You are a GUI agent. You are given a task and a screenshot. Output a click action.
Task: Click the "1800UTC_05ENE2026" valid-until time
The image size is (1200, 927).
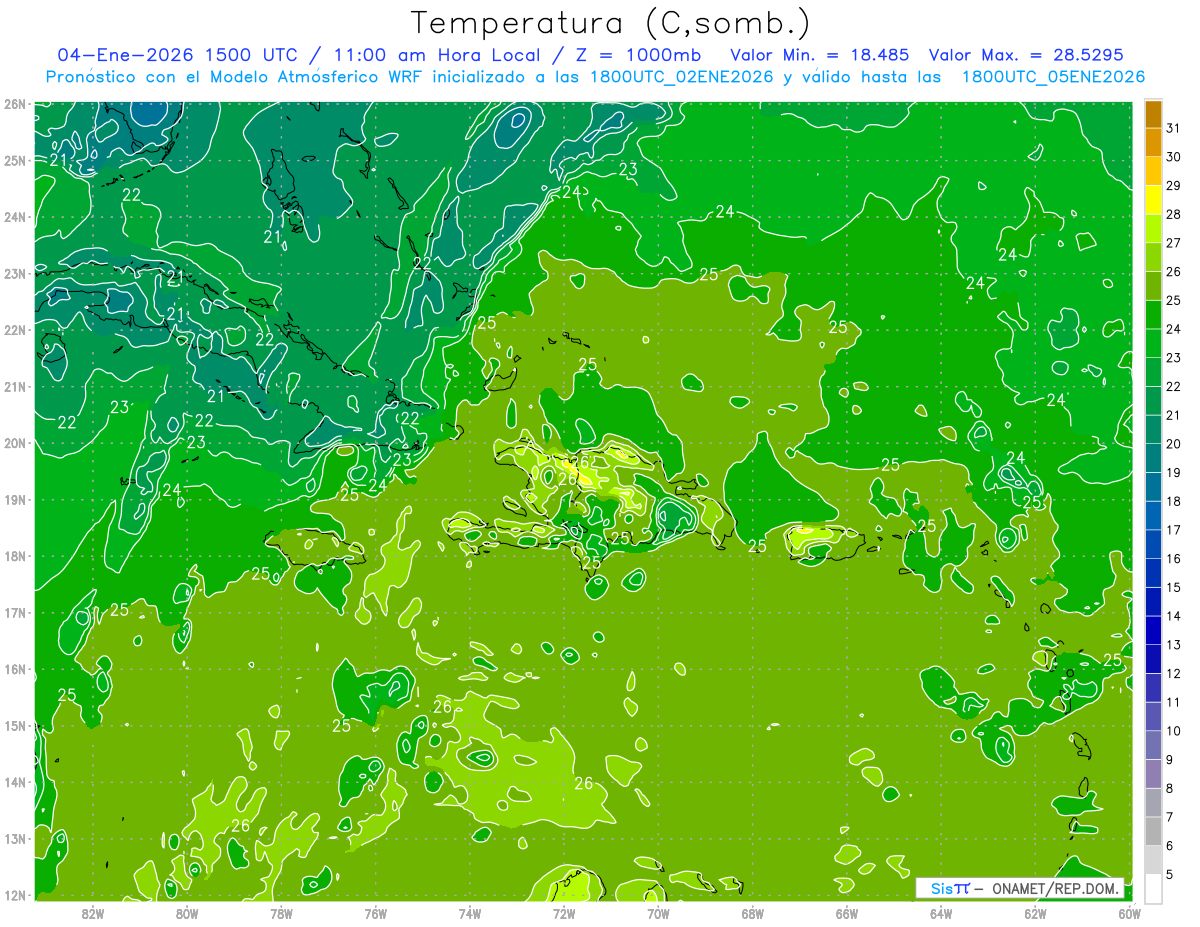click(1052, 77)
